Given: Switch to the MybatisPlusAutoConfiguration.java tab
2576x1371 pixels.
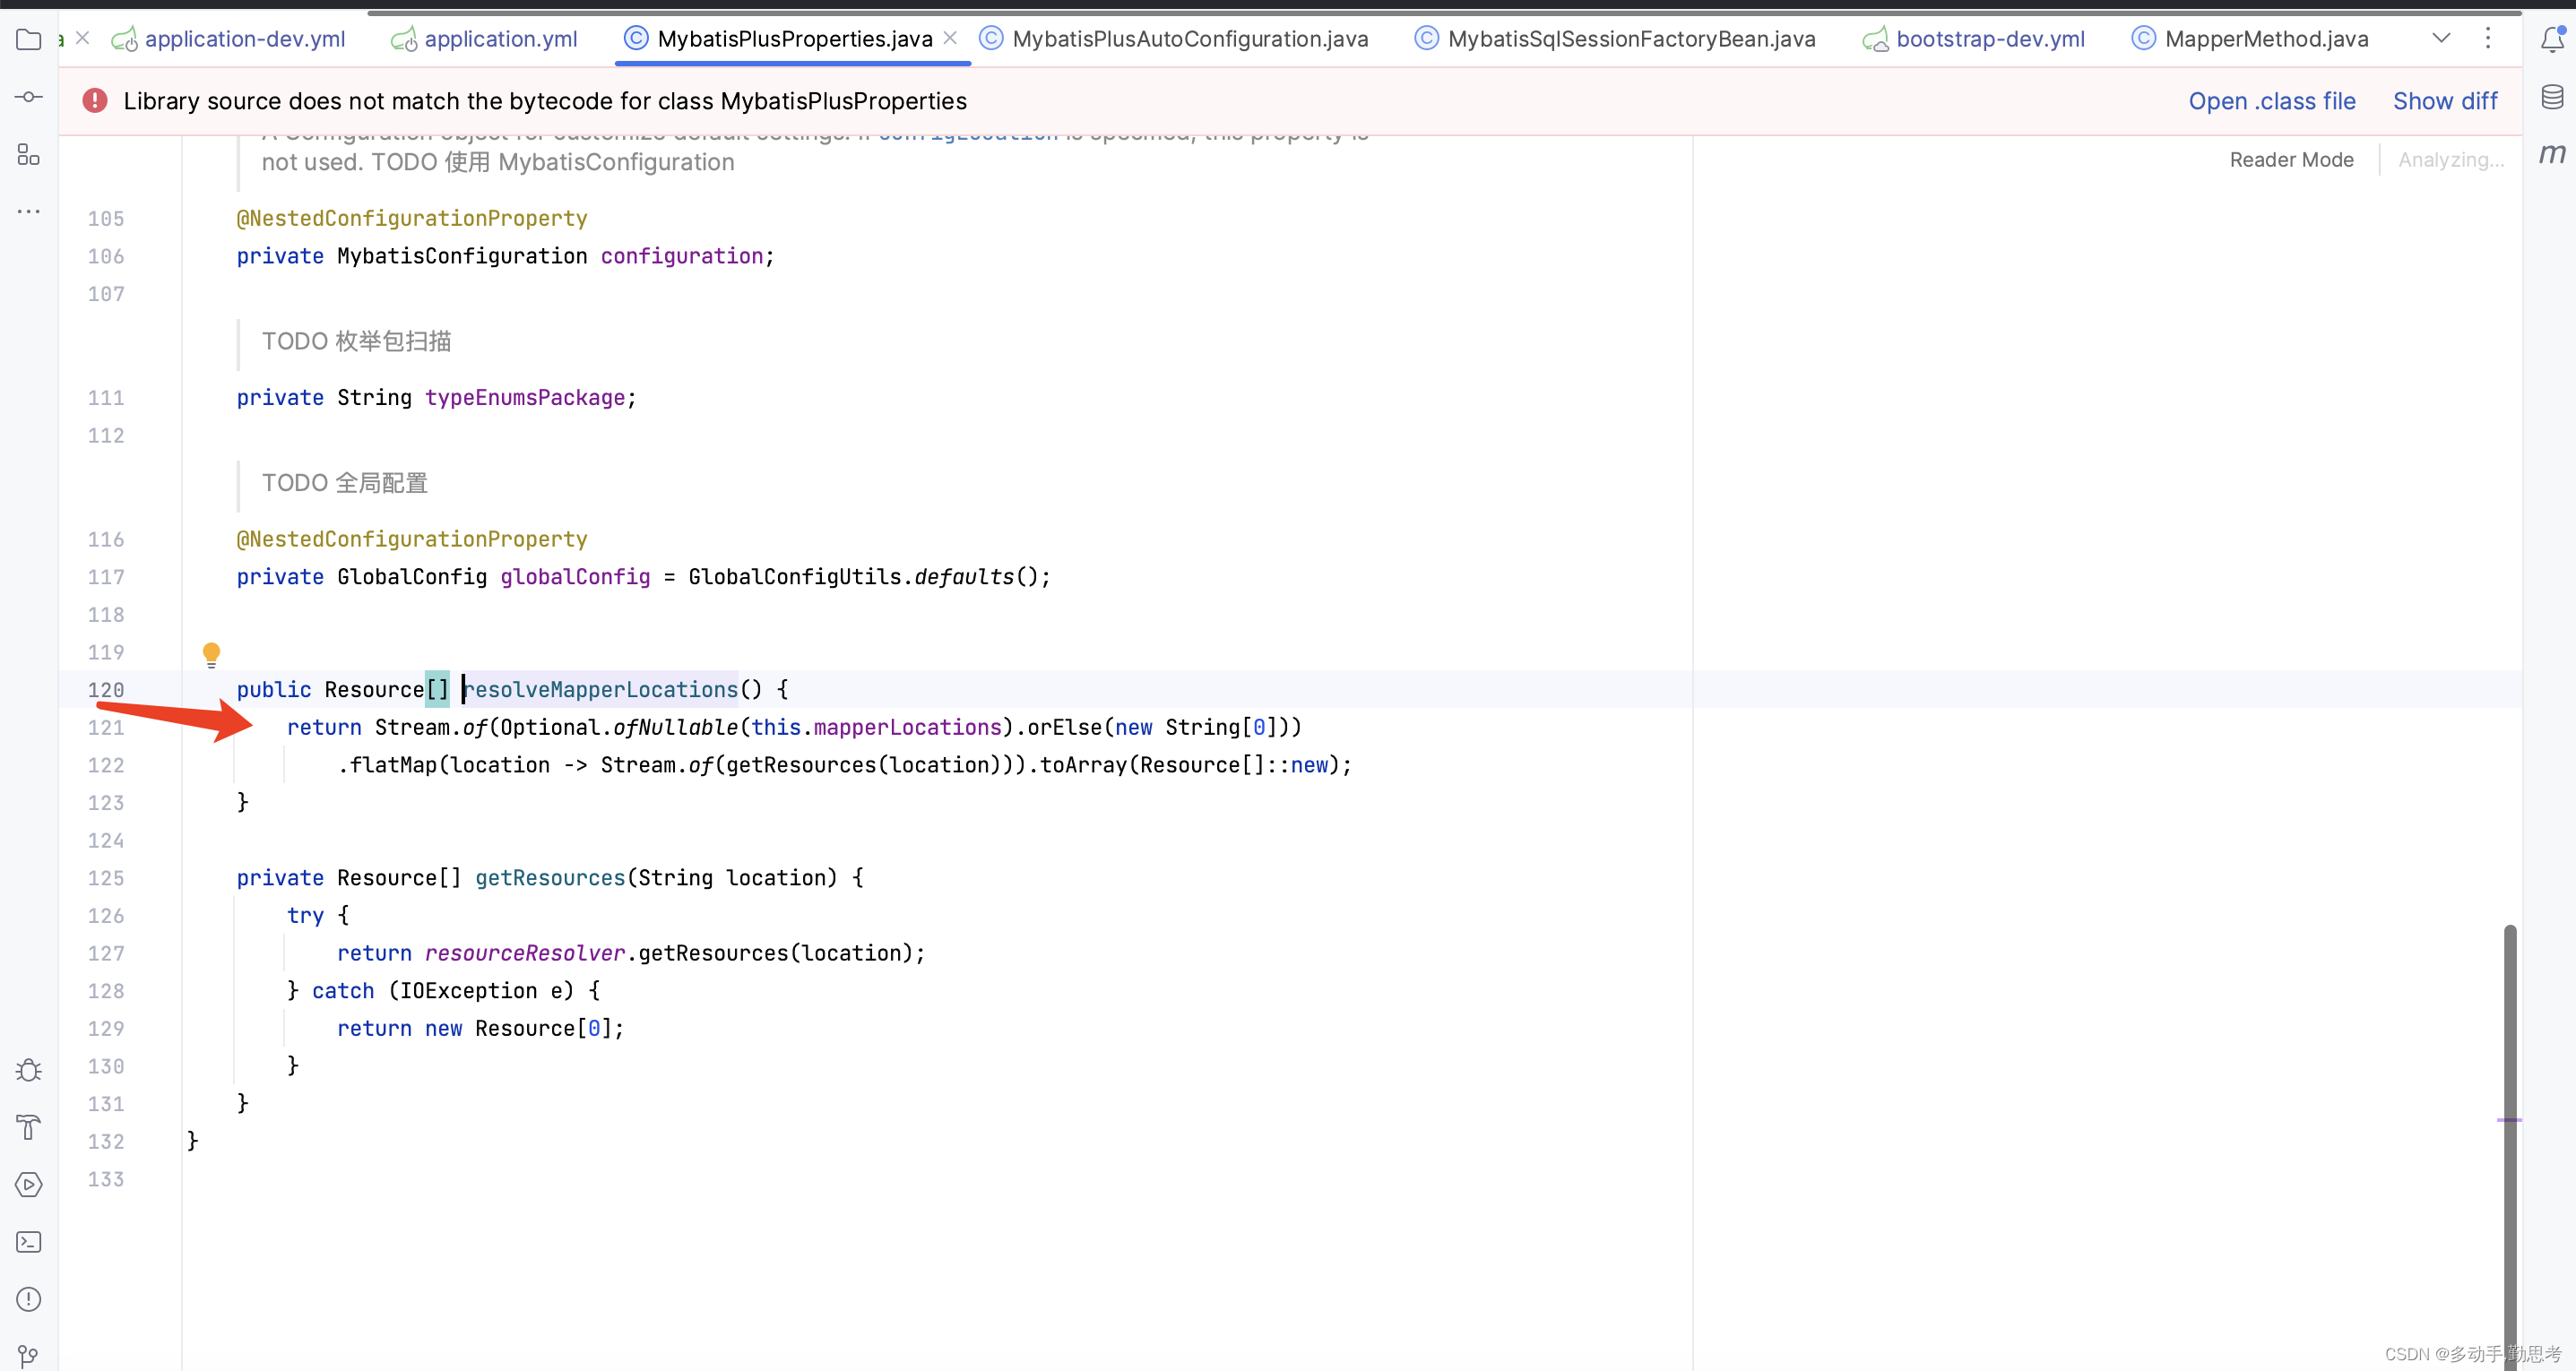Looking at the screenshot, I should pyautogui.click(x=1189, y=39).
